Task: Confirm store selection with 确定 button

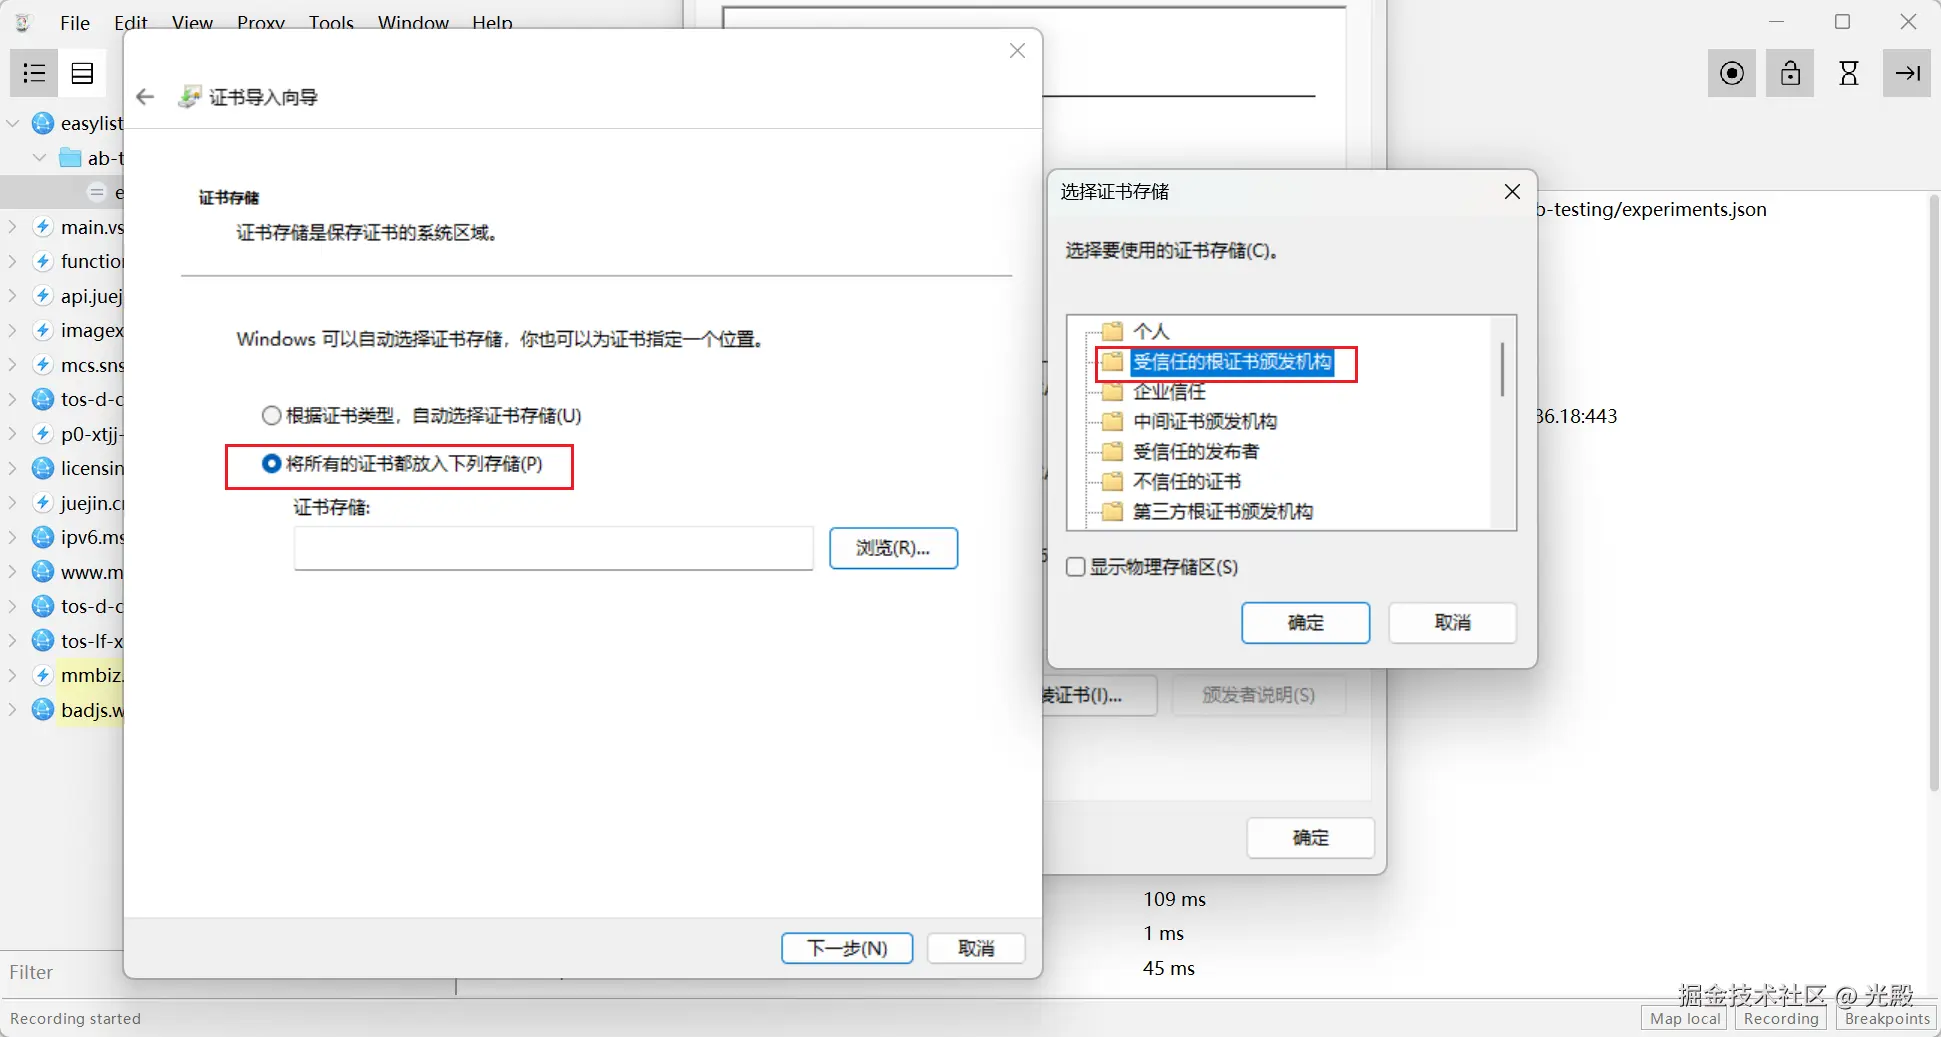Action: point(1305,623)
